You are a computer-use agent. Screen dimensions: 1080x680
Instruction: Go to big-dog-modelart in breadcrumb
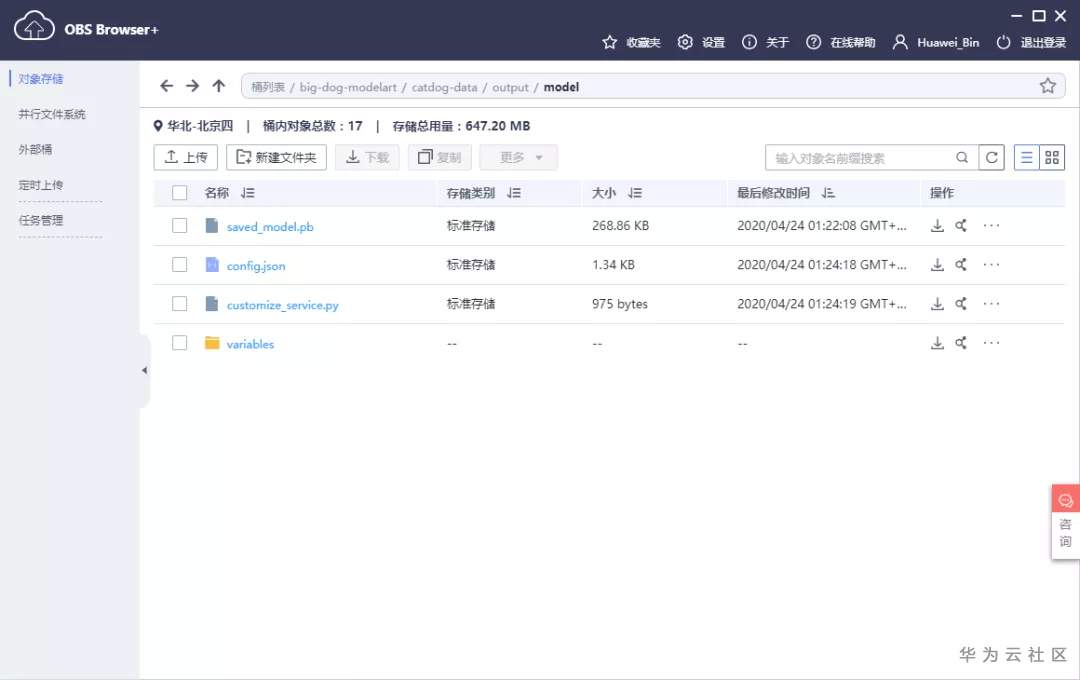pyautogui.click(x=348, y=87)
